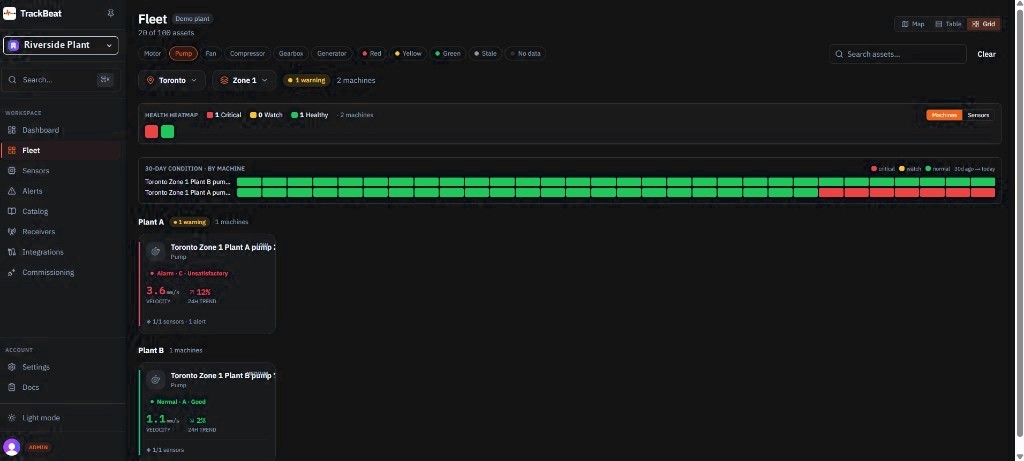1024x461 pixels.
Task: Open the Toronto Zone 1 Plant B pump card
Action: point(207,411)
